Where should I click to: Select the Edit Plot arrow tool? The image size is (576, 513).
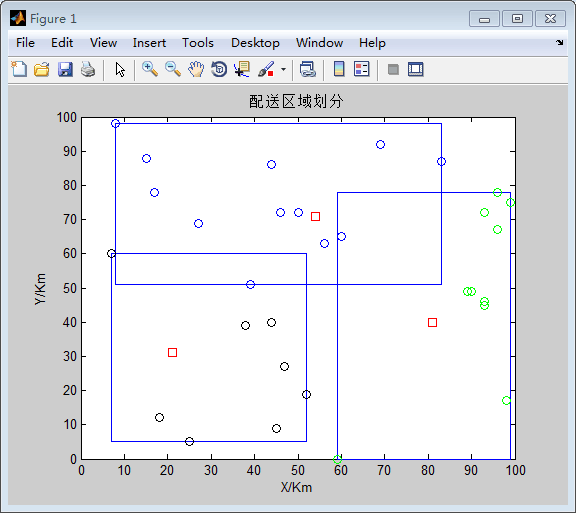[120, 69]
